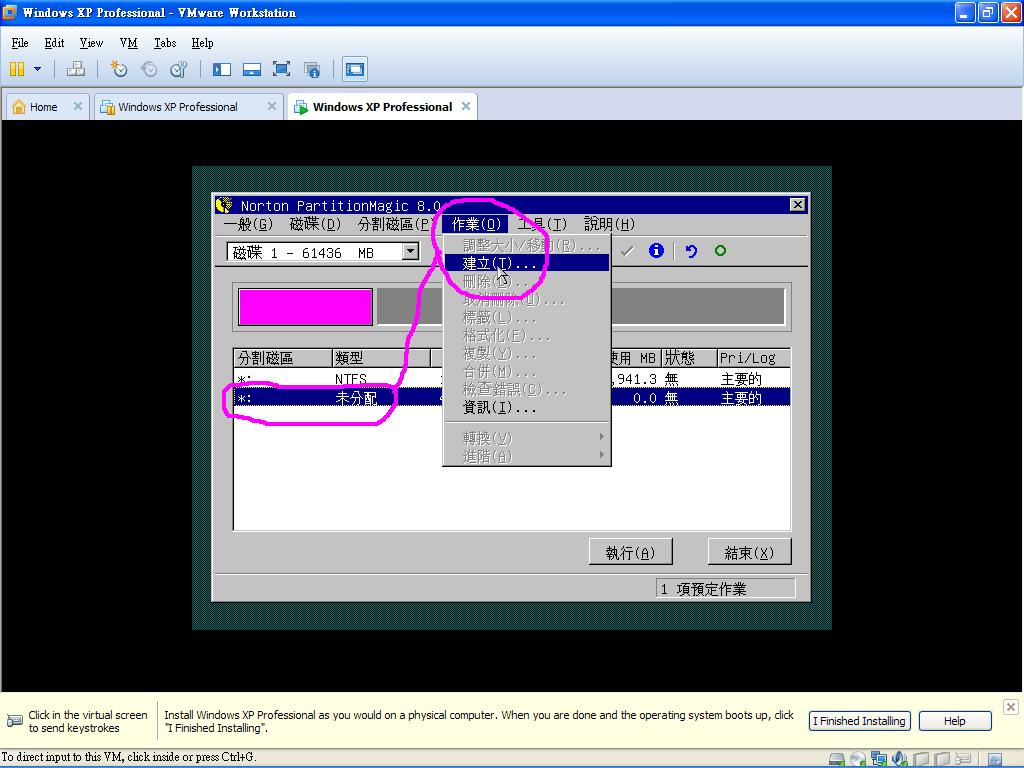The image size is (1024, 768).
Task: Click the 1 項預定作業 status field
Action: 726,588
